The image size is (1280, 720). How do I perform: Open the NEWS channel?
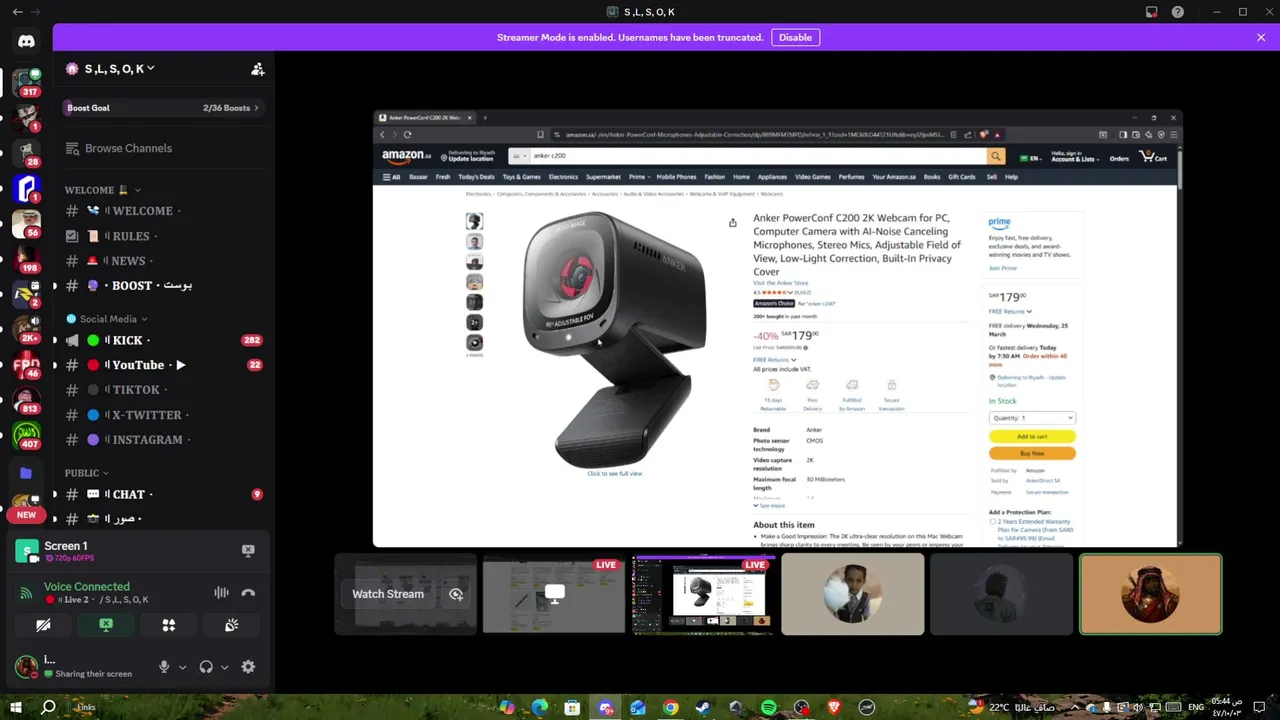(162, 261)
